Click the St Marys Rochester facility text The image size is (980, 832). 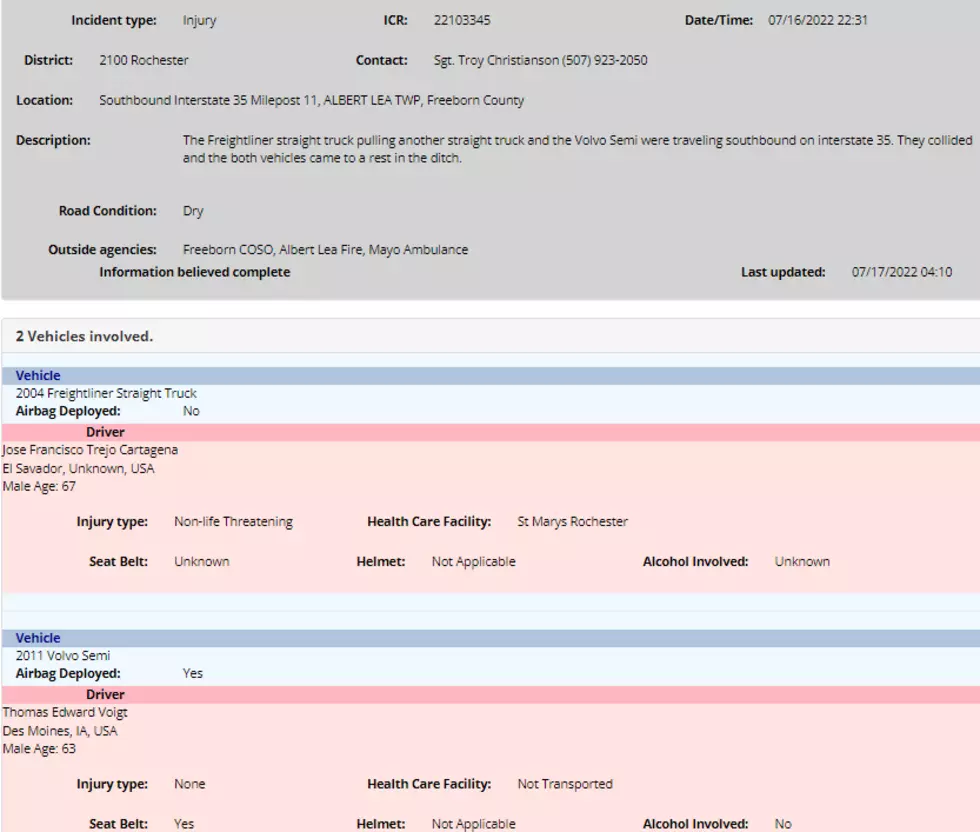[572, 521]
